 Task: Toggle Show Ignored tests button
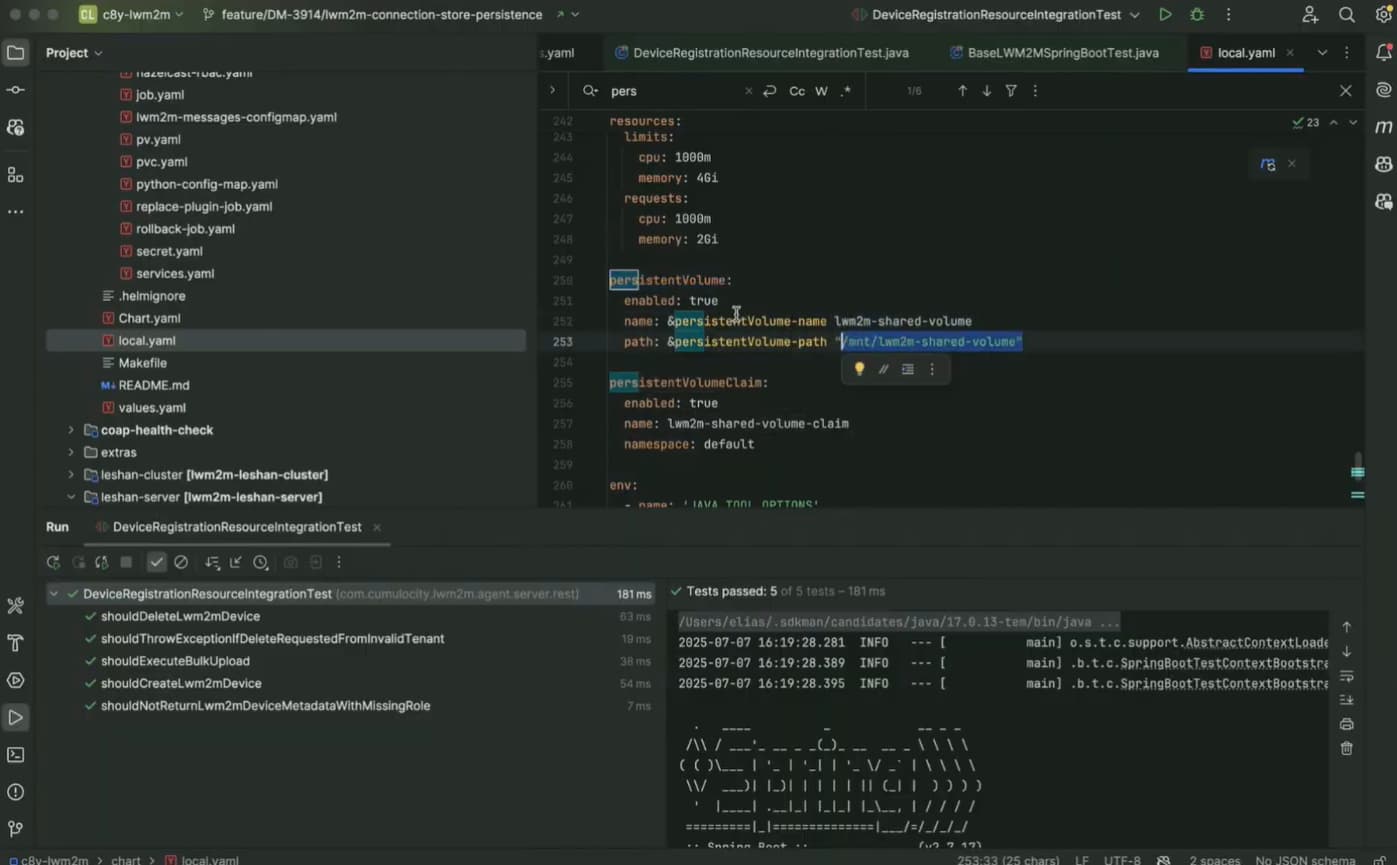pyautogui.click(x=181, y=563)
